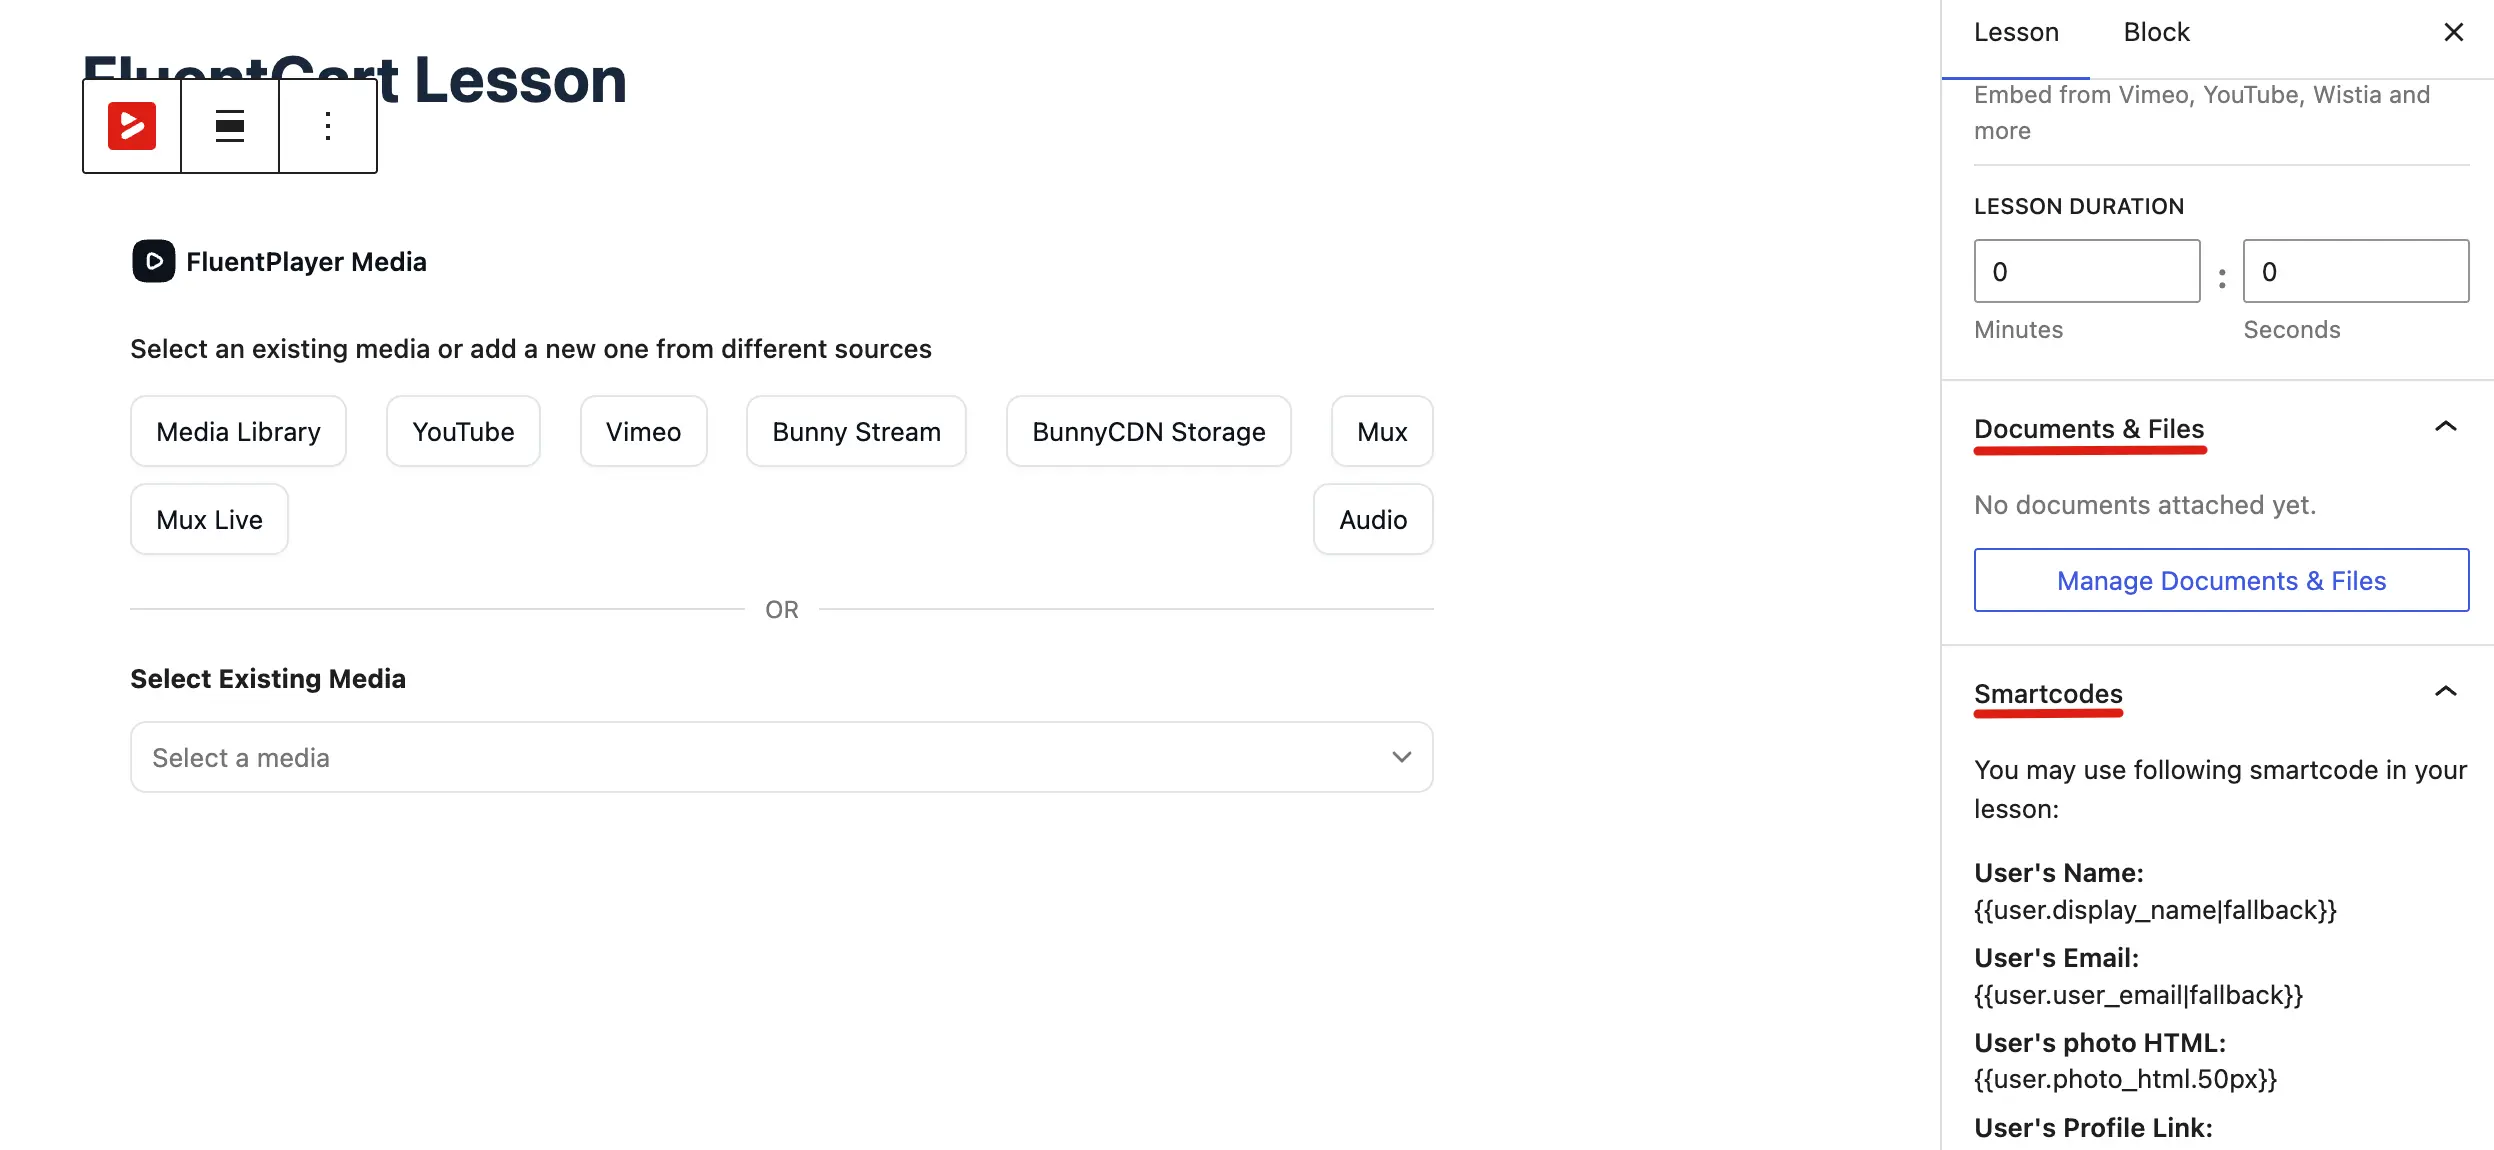Click the Smartcodes panel heading
2494x1150 pixels.
2048,694
